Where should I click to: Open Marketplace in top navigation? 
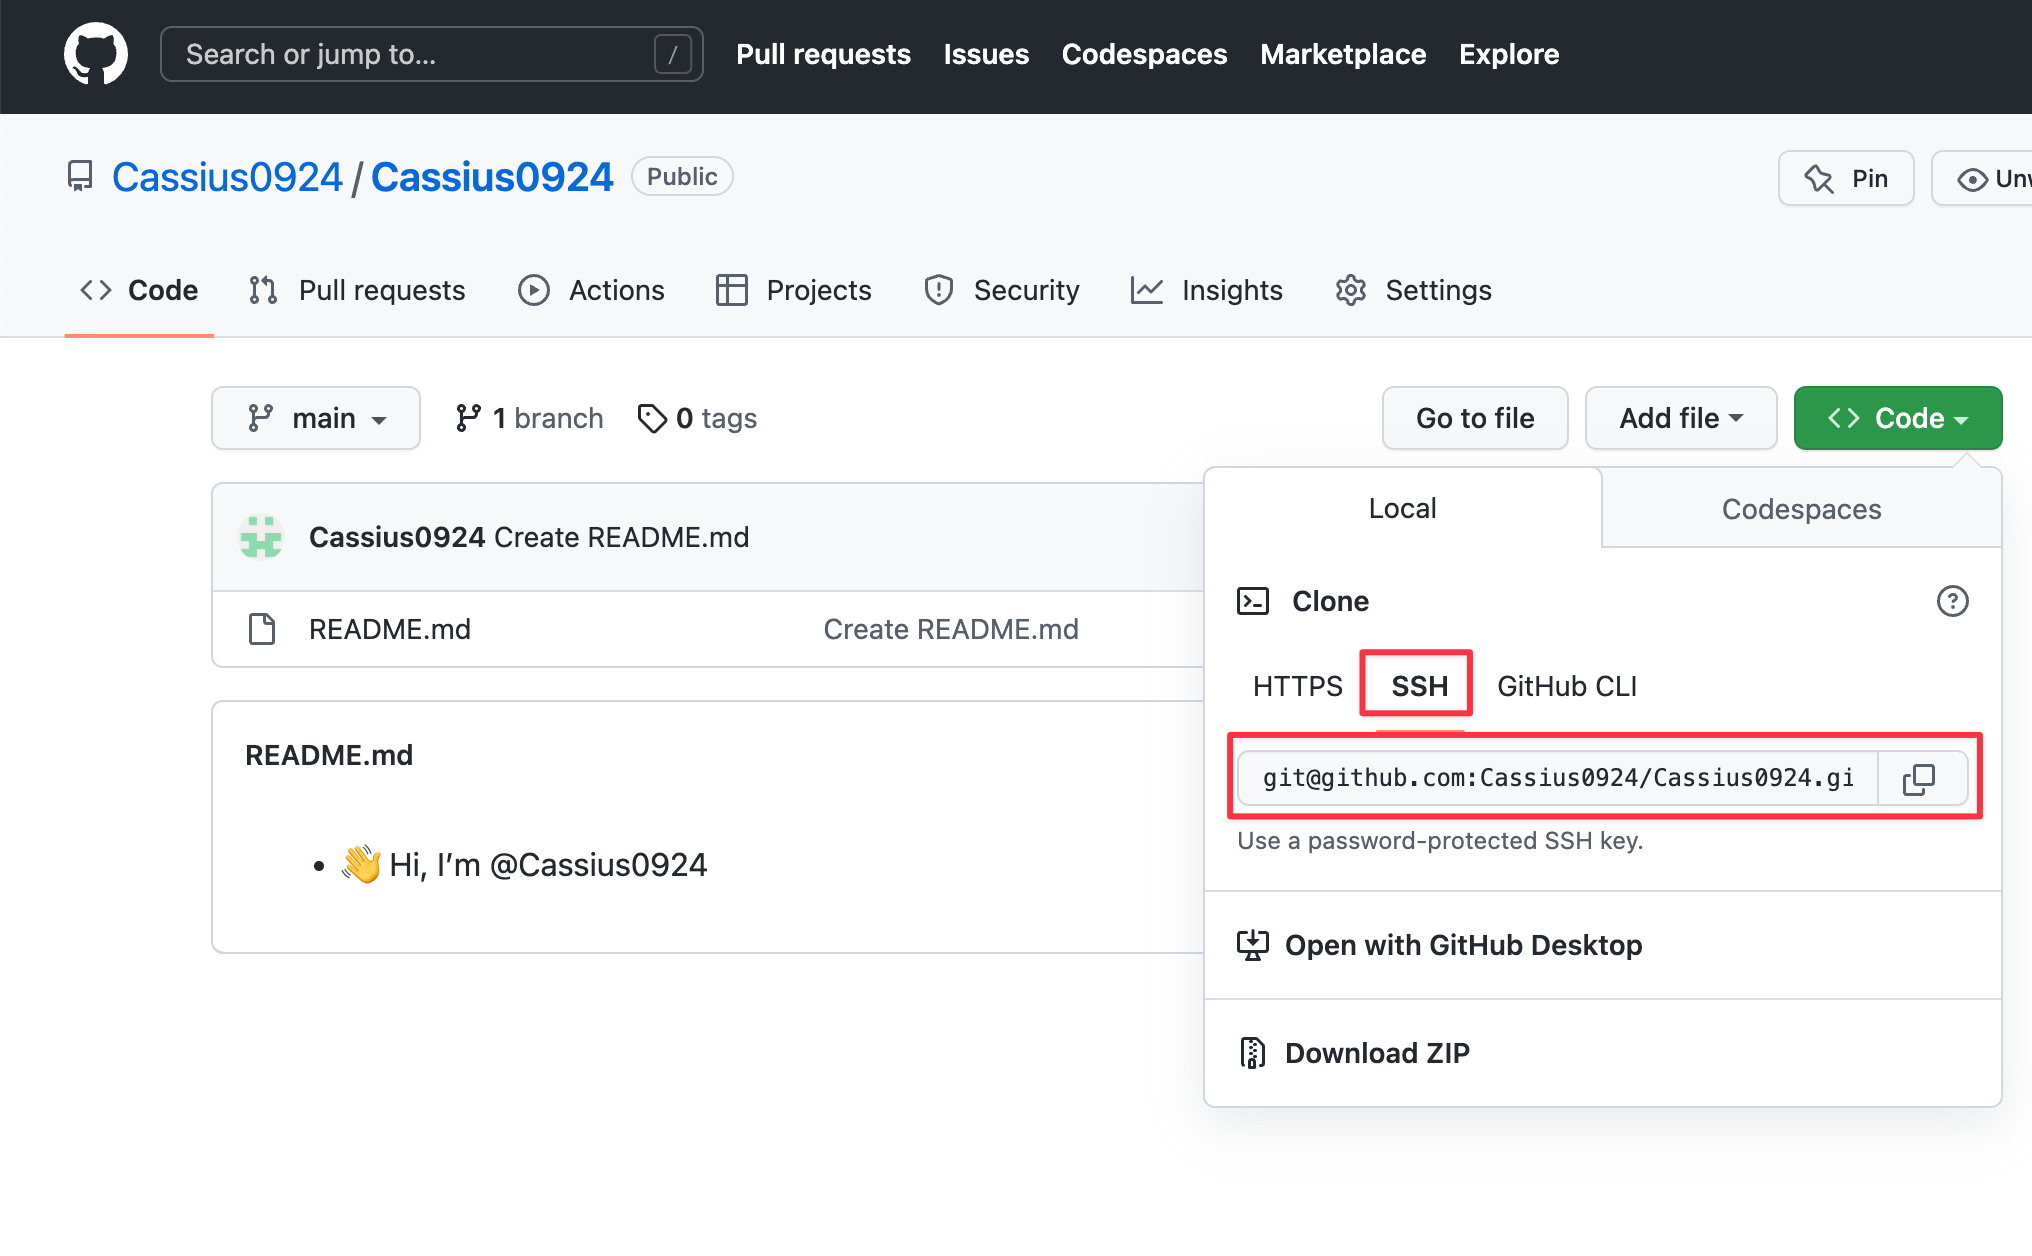tap(1343, 54)
